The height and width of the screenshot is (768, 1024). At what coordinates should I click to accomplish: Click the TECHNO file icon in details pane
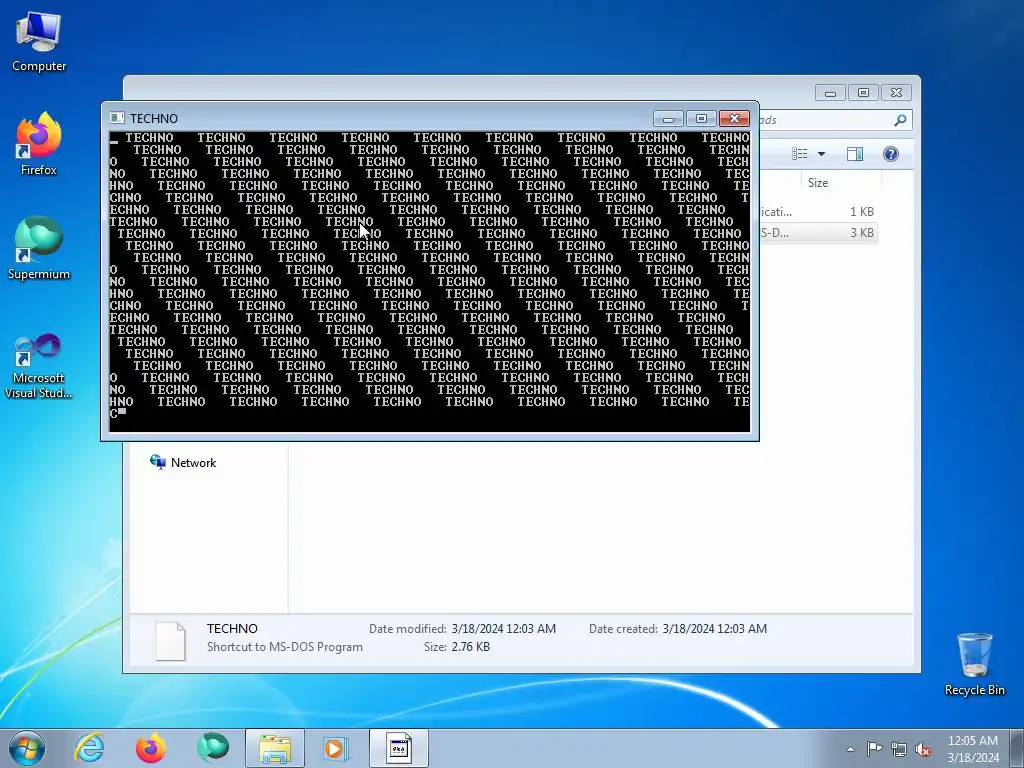170,640
